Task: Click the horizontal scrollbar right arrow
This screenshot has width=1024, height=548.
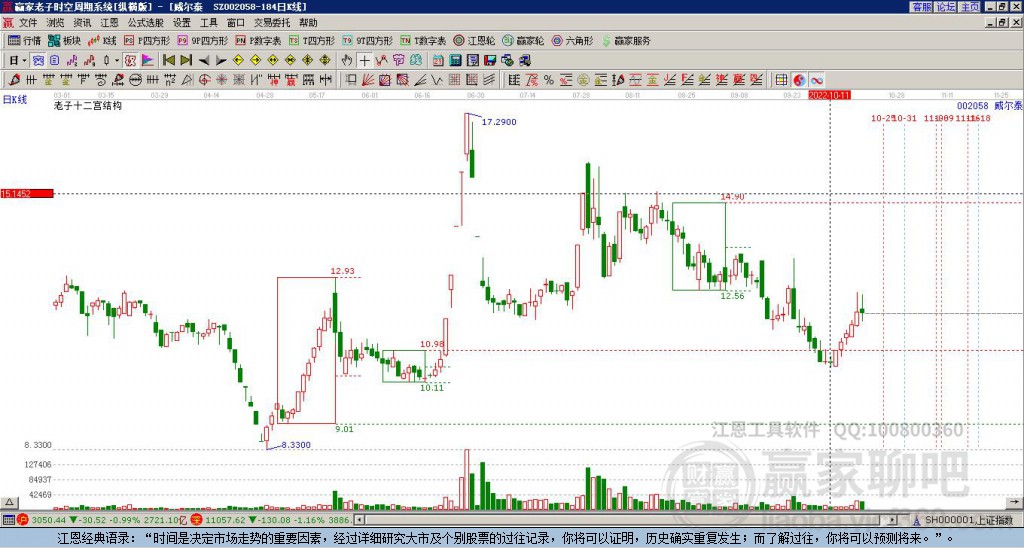Action: (x=893, y=520)
